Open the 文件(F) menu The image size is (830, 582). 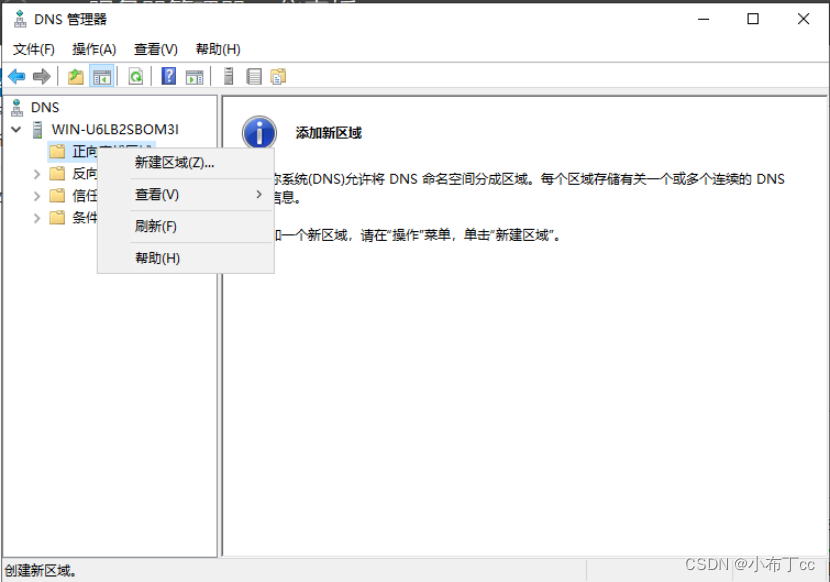click(x=34, y=49)
